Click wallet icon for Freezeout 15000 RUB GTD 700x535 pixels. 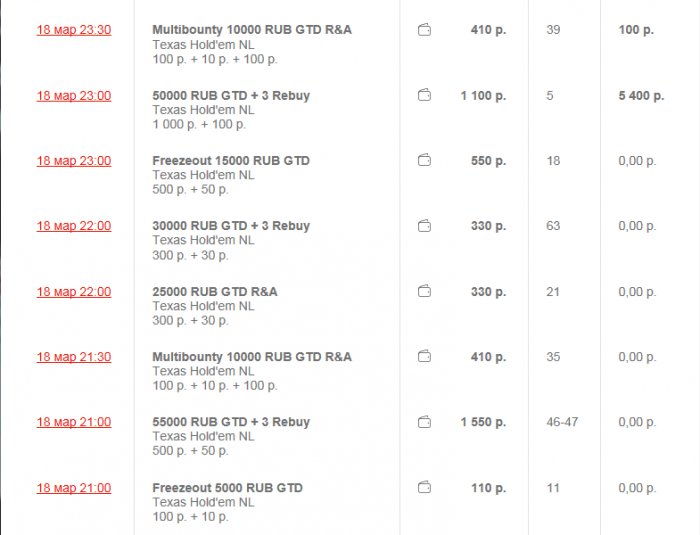(x=424, y=161)
